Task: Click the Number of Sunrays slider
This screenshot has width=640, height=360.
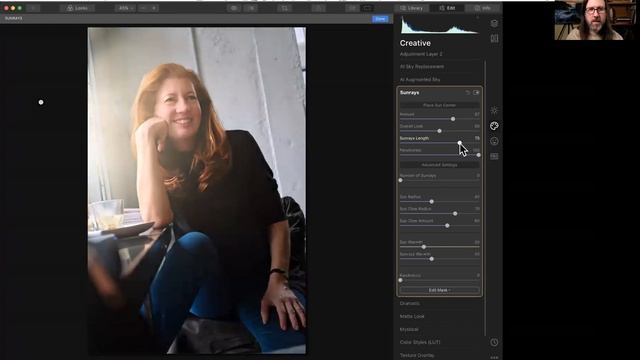Action: pyautogui.click(x=440, y=180)
